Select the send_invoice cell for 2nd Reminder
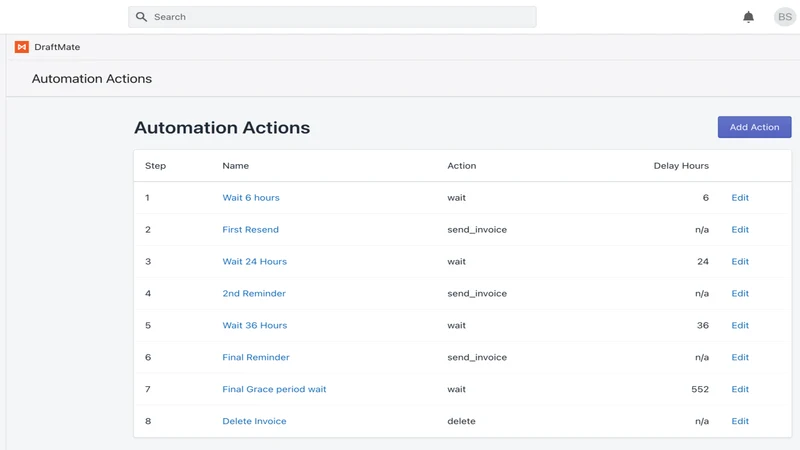Screen dimensions: 800x450 (x=477, y=293)
